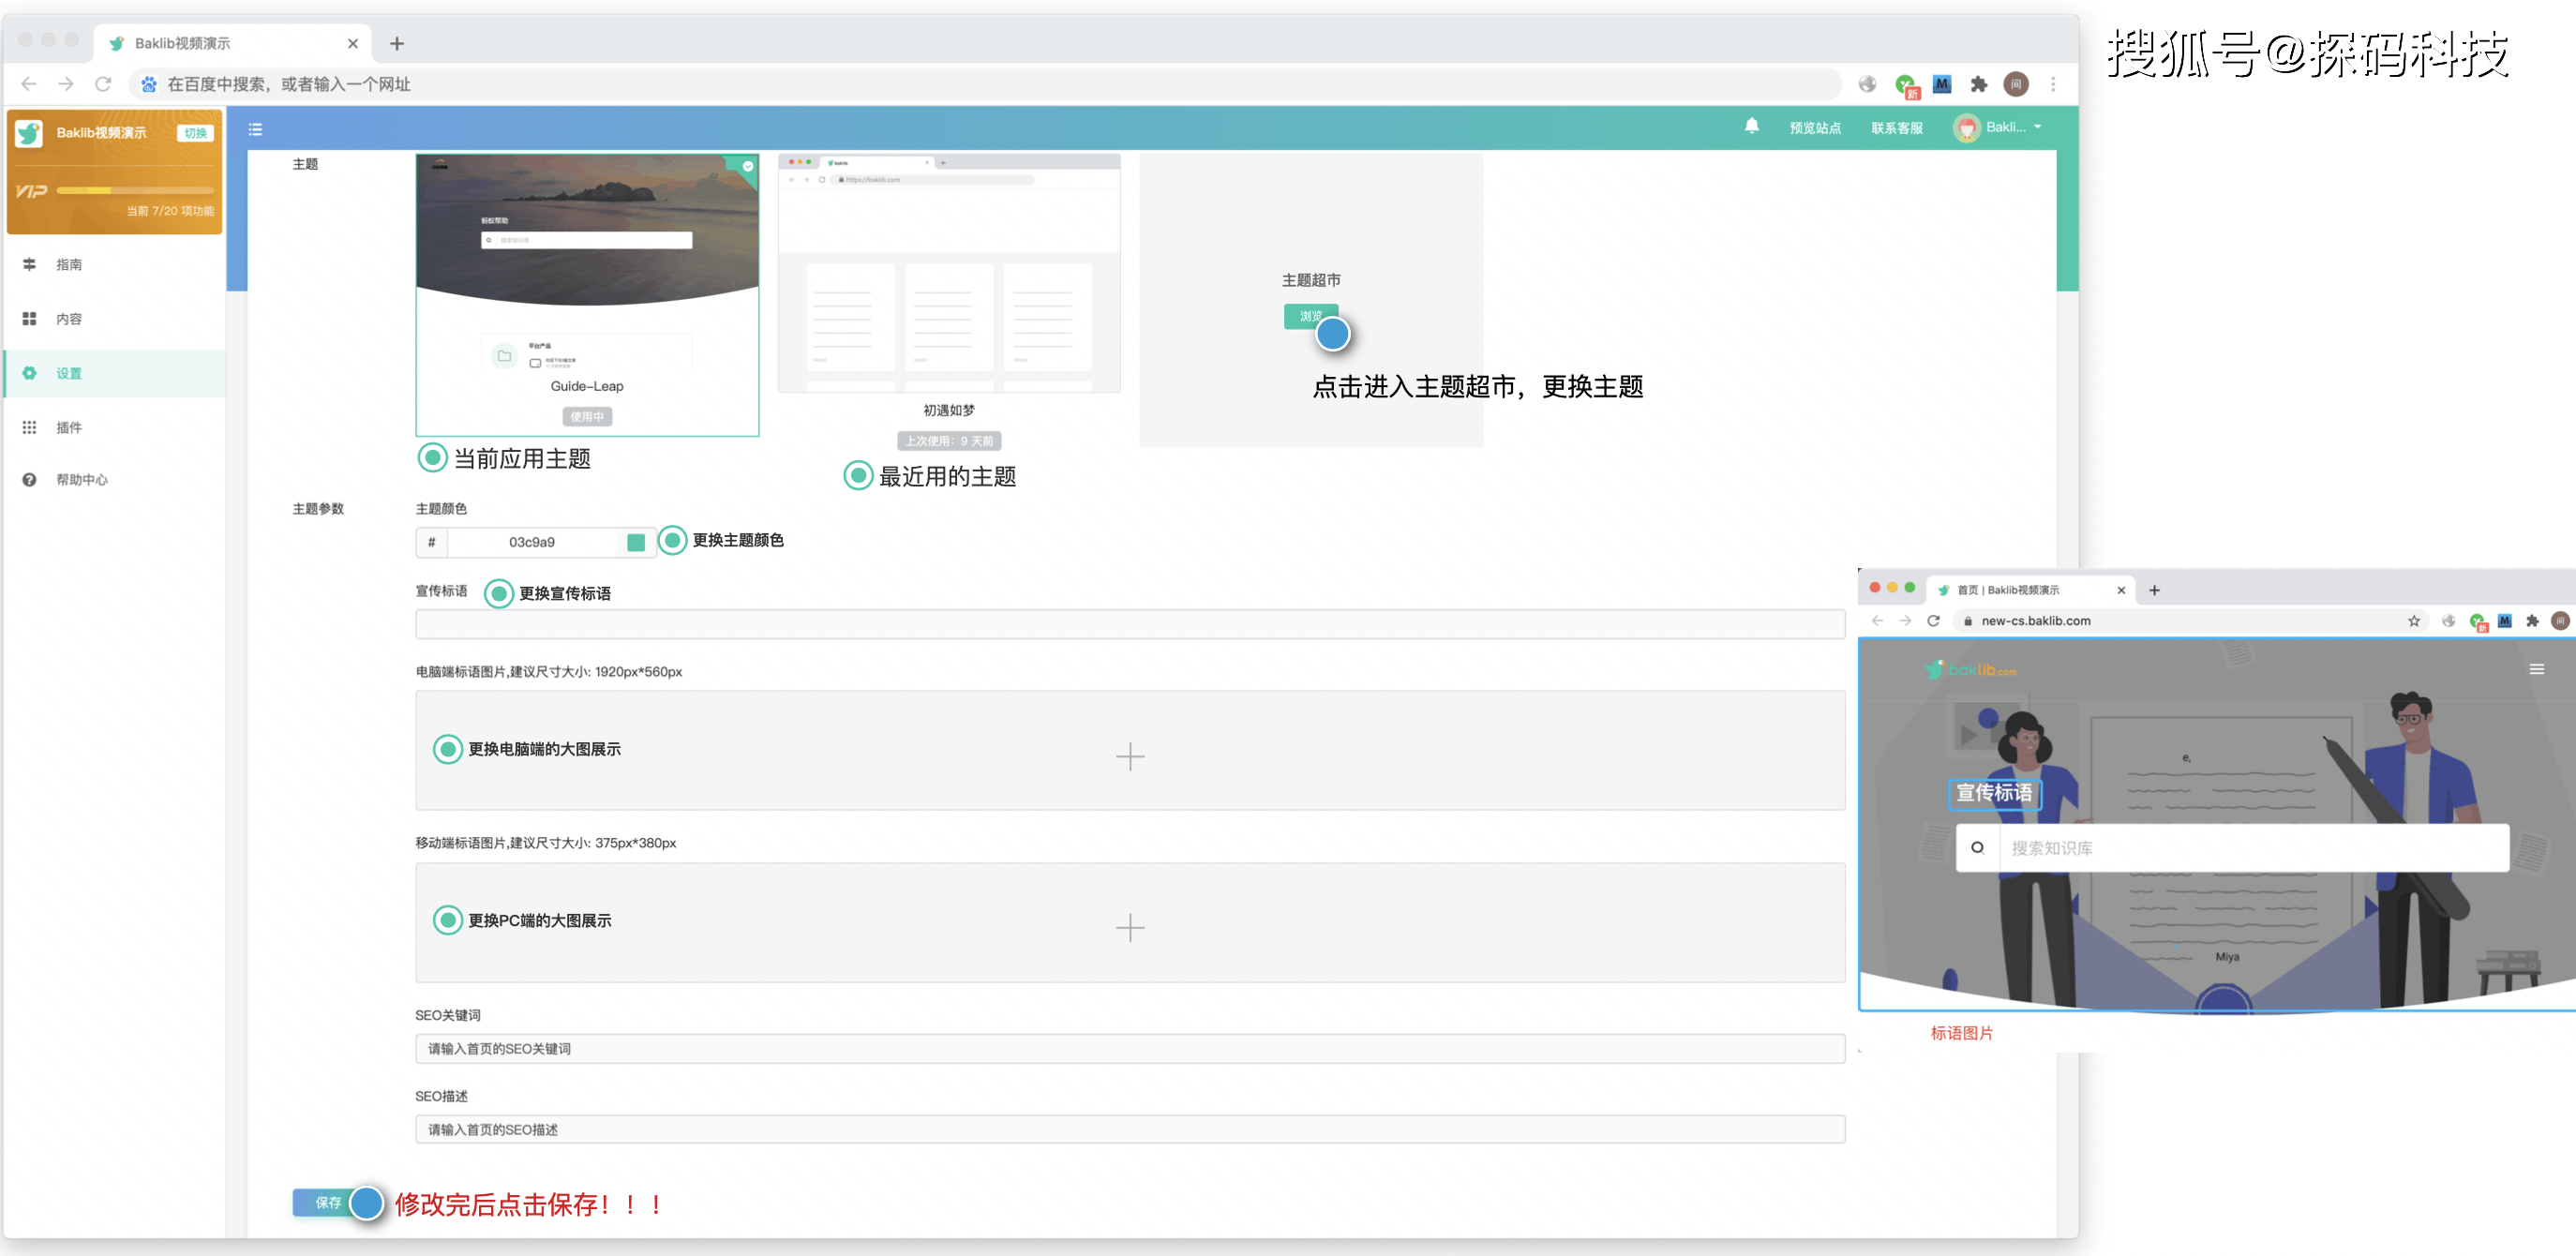Click the baklib.com logo on preview site
Screen dimensions: 2576x1256
click(1971, 669)
